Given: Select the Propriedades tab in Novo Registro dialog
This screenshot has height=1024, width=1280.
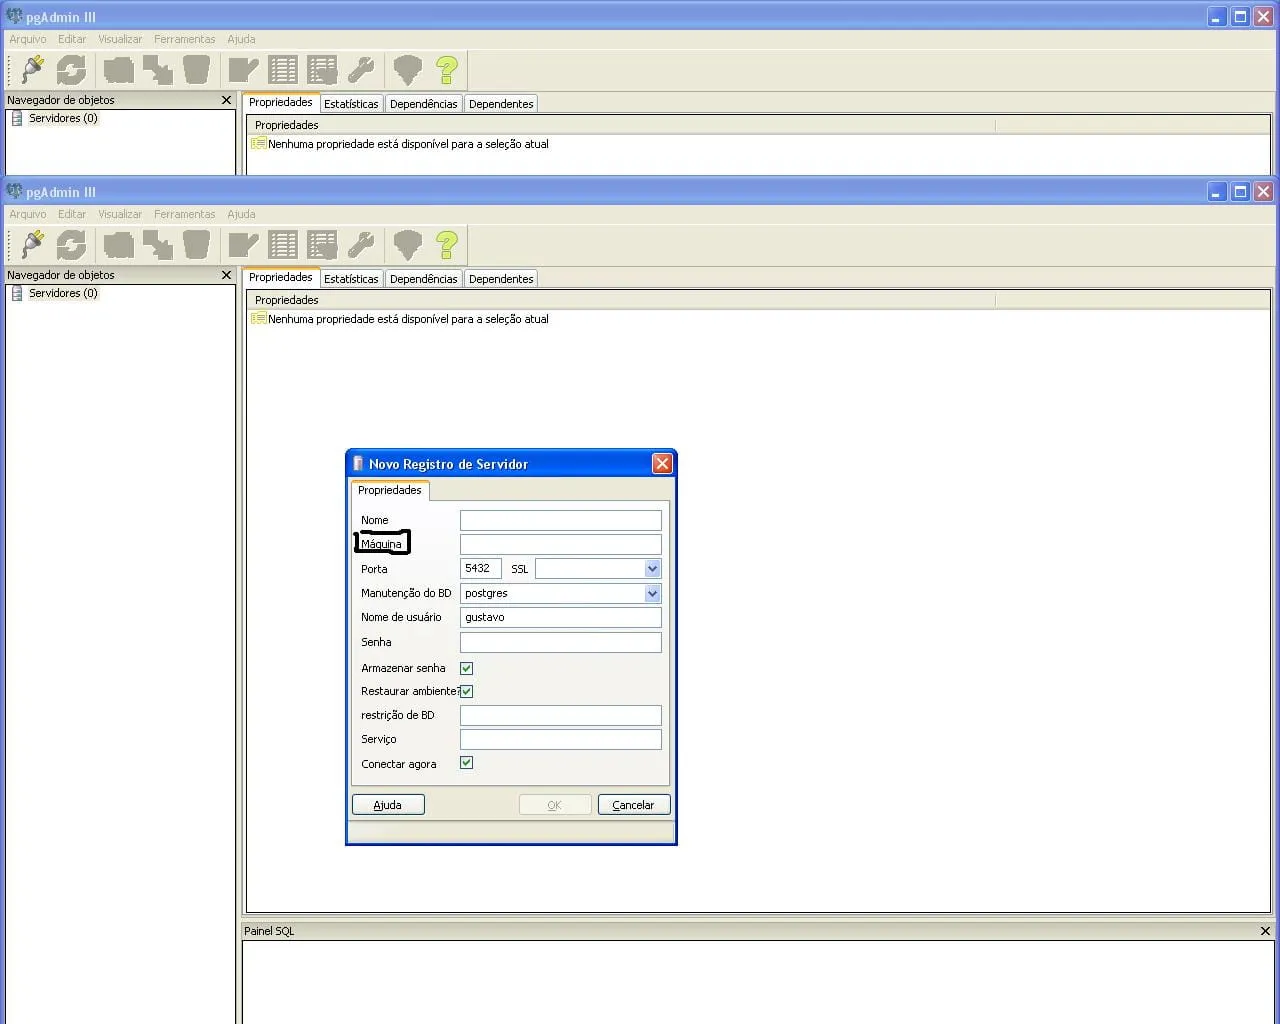Looking at the screenshot, I should click(x=390, y=490).
